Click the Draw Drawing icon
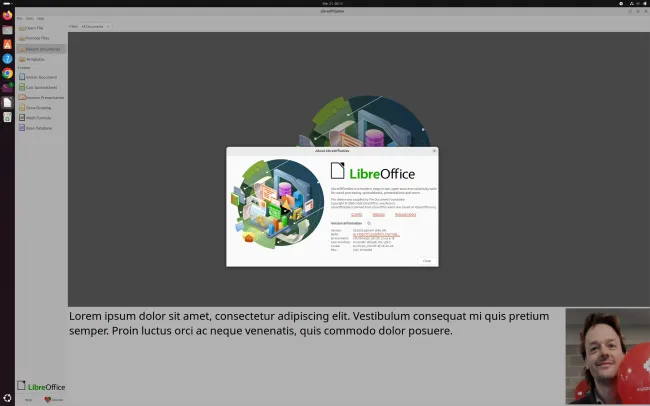The image size is (650, 406). pos(22,107)
